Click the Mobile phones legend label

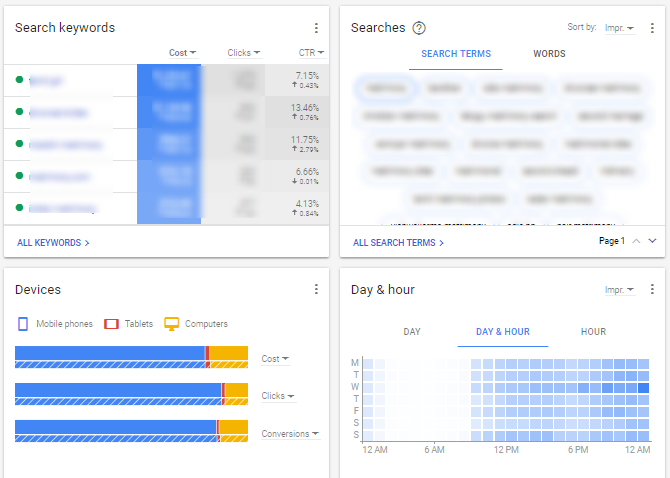click(x=65, y=324)
